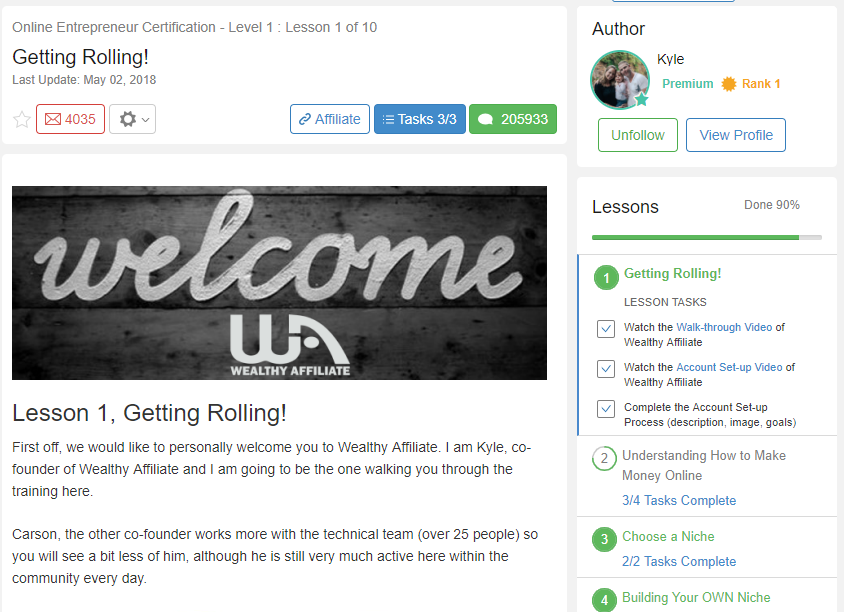
Task: Click the favorite star icon
Action: tap(22, 119)
